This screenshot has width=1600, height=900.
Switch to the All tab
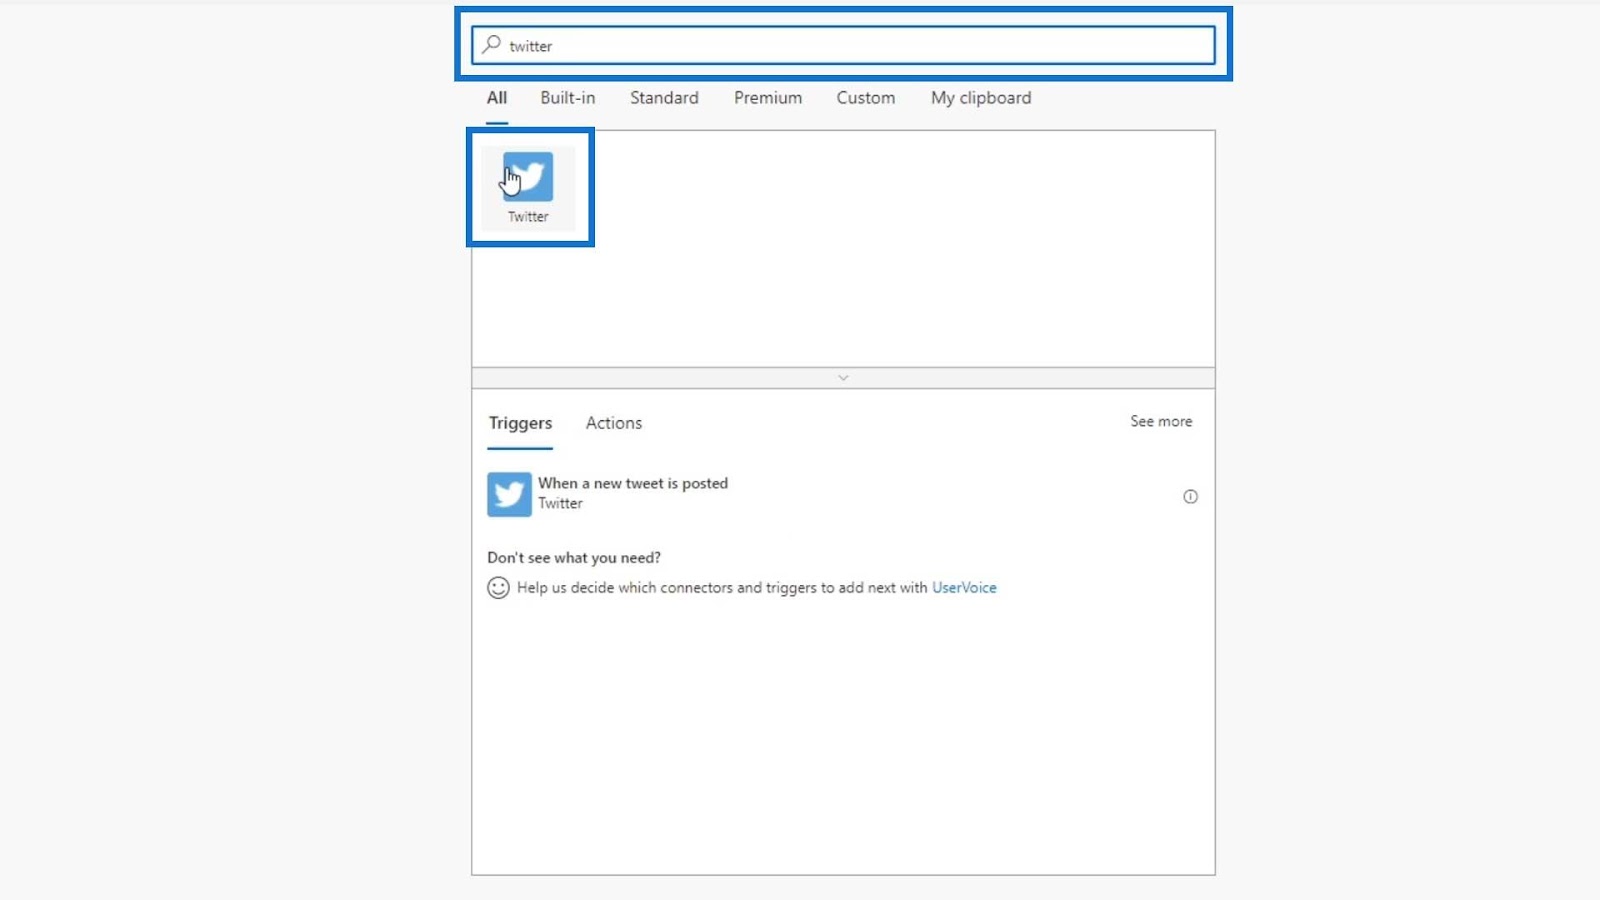pyautogui.click(x=497, y=98)
